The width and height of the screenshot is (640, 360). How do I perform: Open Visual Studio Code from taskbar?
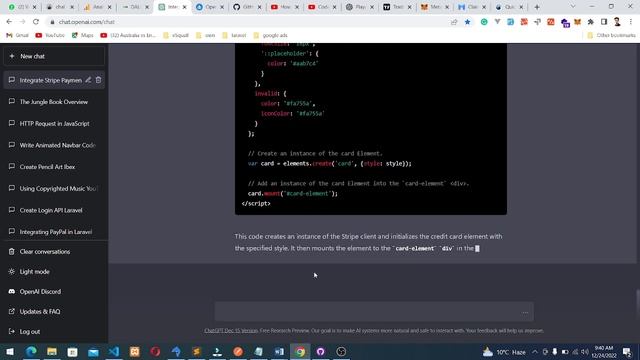pyautogui.click(x=114, y=351)
